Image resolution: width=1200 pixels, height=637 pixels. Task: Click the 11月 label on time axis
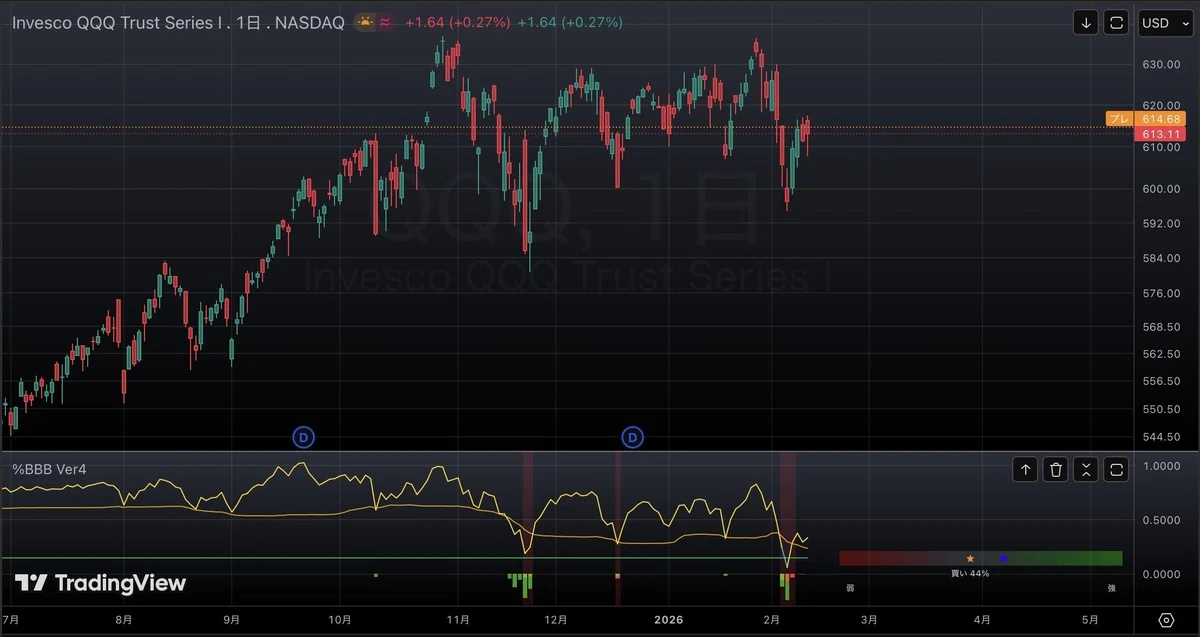[458, 620]
